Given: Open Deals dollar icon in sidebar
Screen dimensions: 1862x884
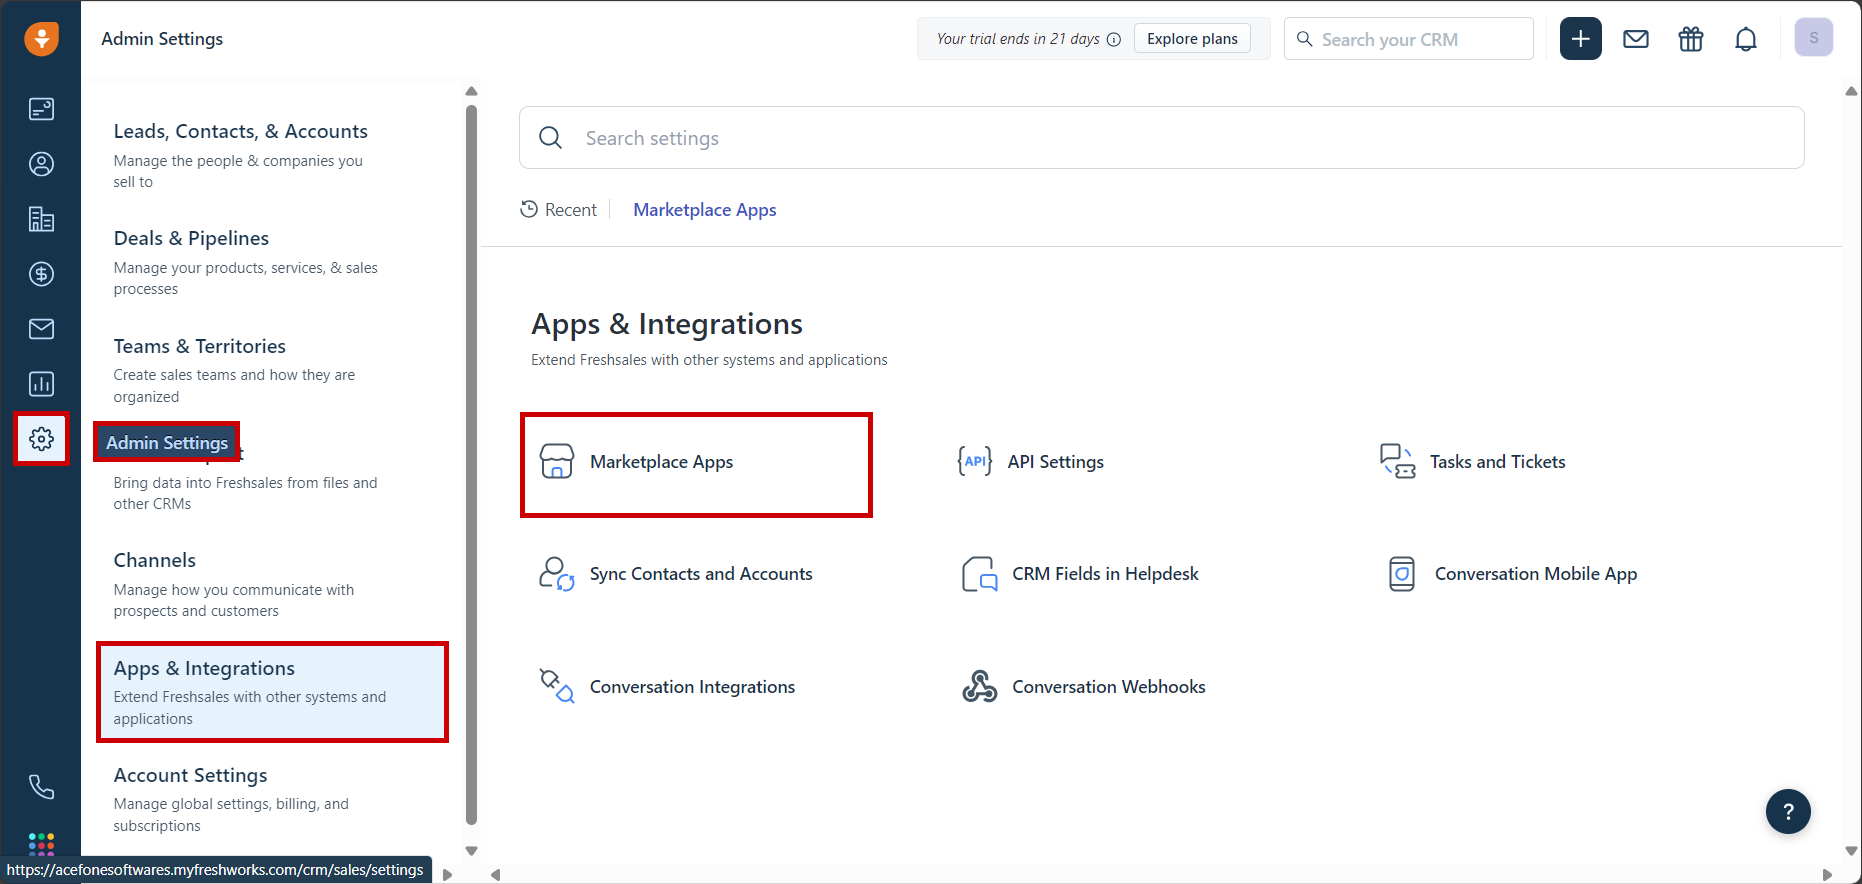Looking at the screenshot, I should pos(41,274).
